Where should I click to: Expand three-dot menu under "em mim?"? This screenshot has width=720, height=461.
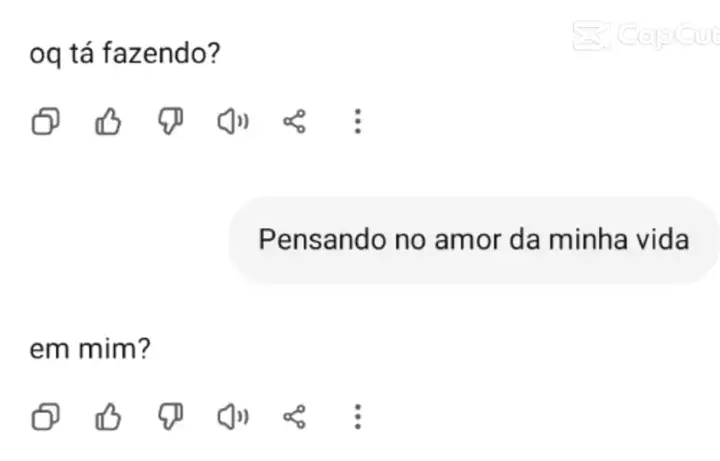tap(357, 416)
